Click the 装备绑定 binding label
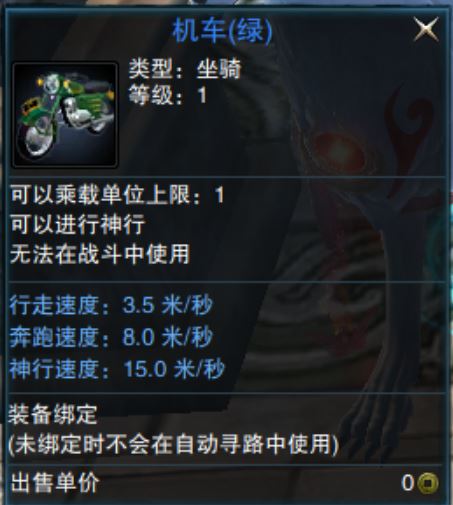 [53, 414]
